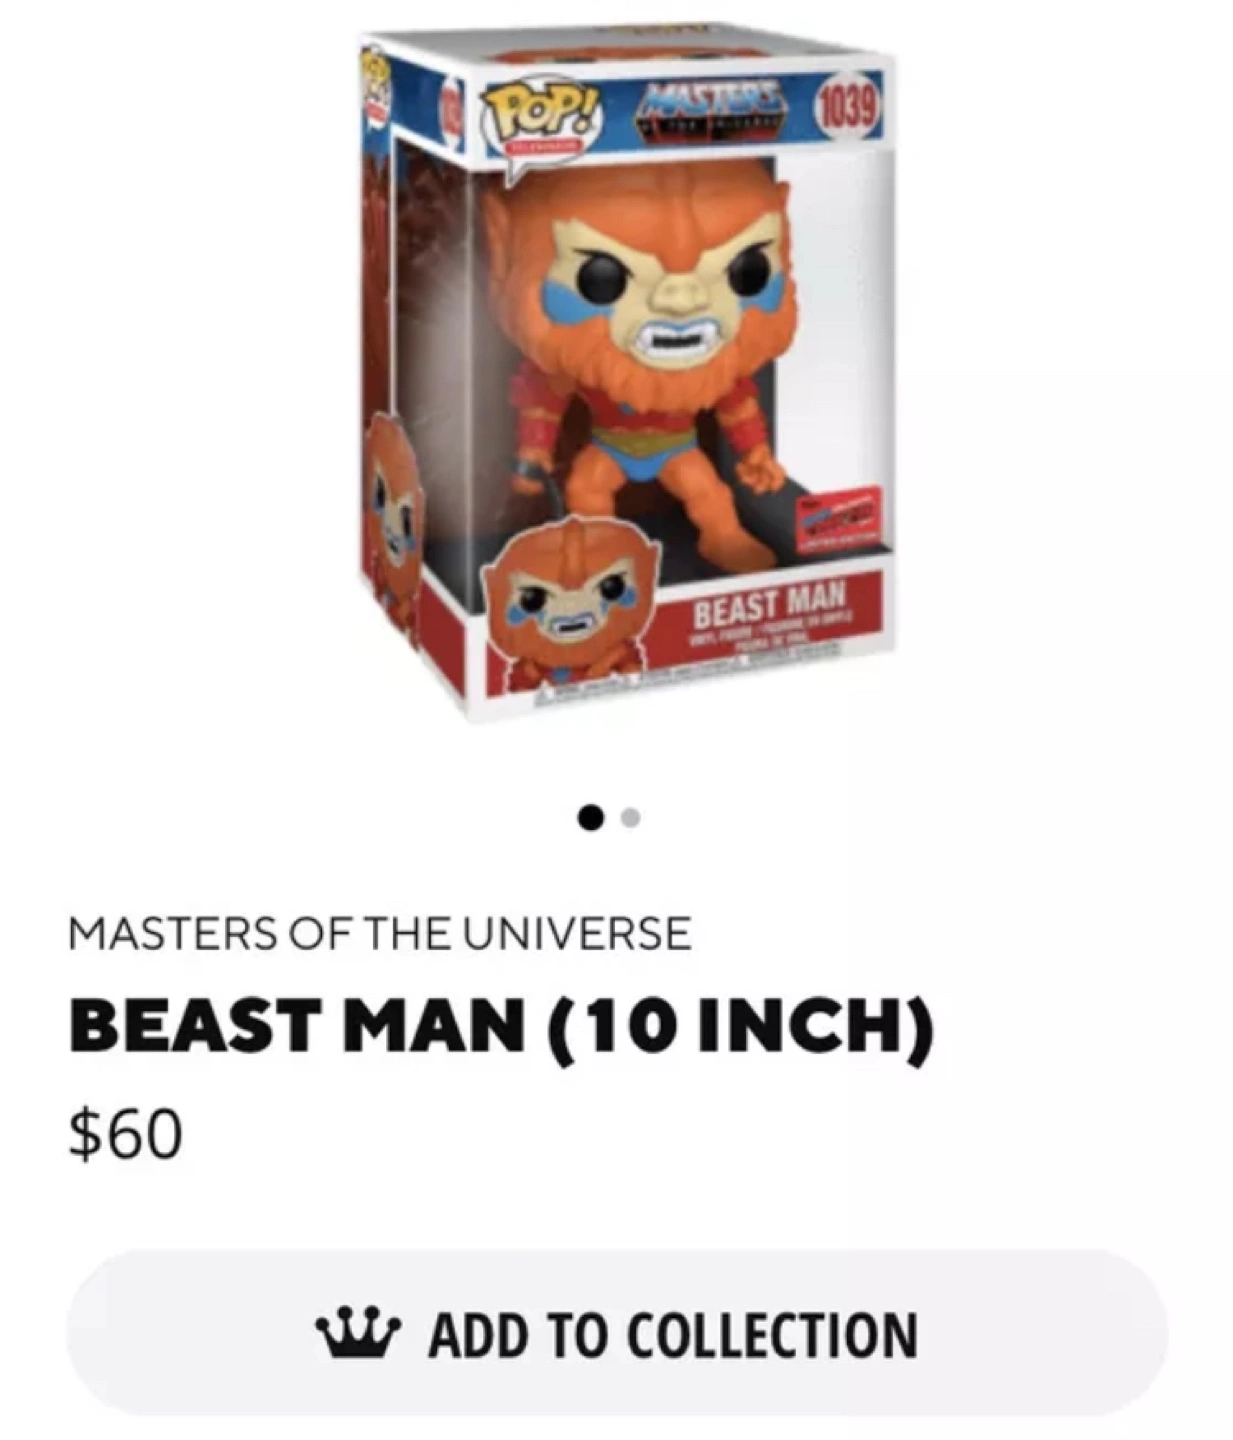Open the Beast Man product image
The width and height of the screenshot is (1233, 1440).
pos(625,372)
